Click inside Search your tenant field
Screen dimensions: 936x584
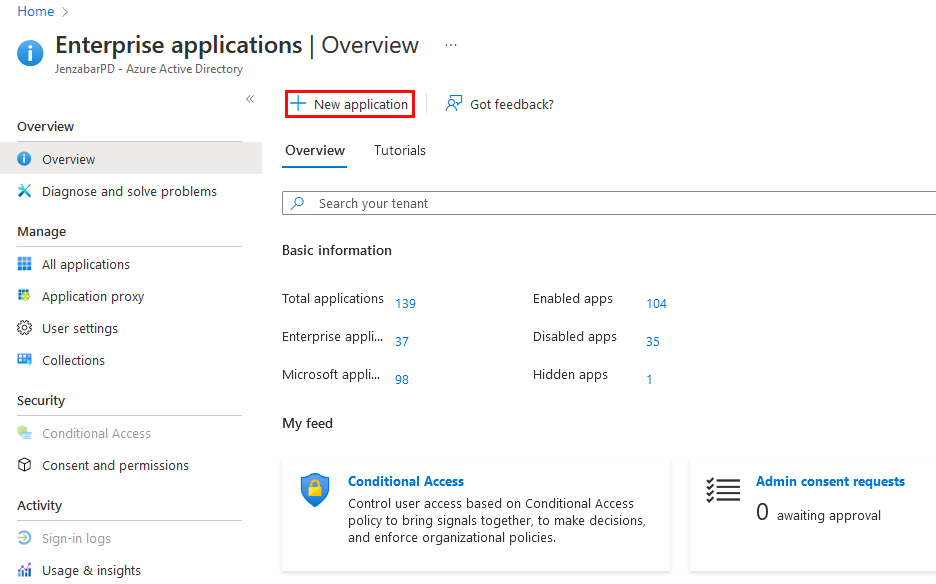[600, 203]
